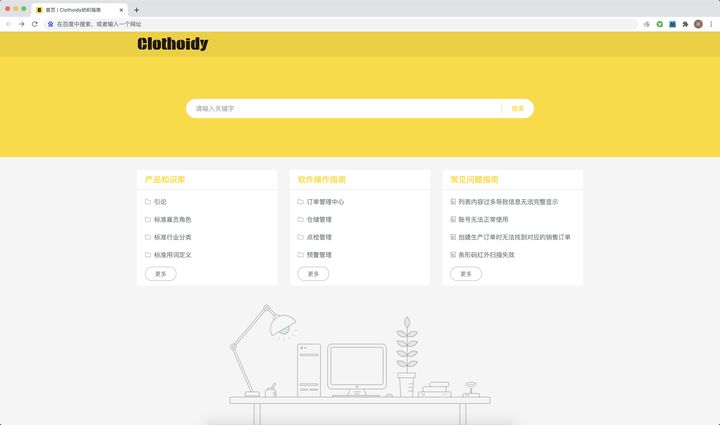The image size is (720, 425).
Task: Click the 常见问题指南 card heading
Action: click(474, 179)
